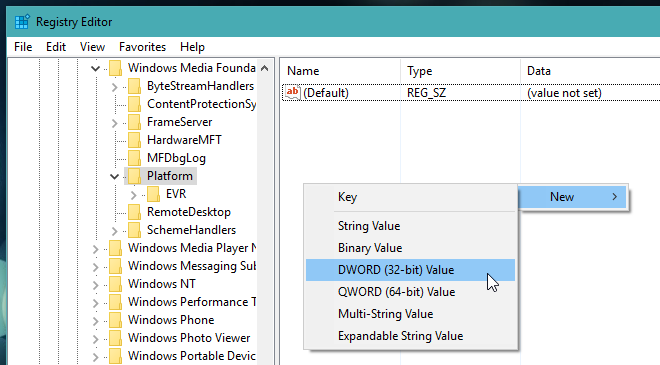Select the ContentProtectionSystems key label

click(x=201, y=104)
